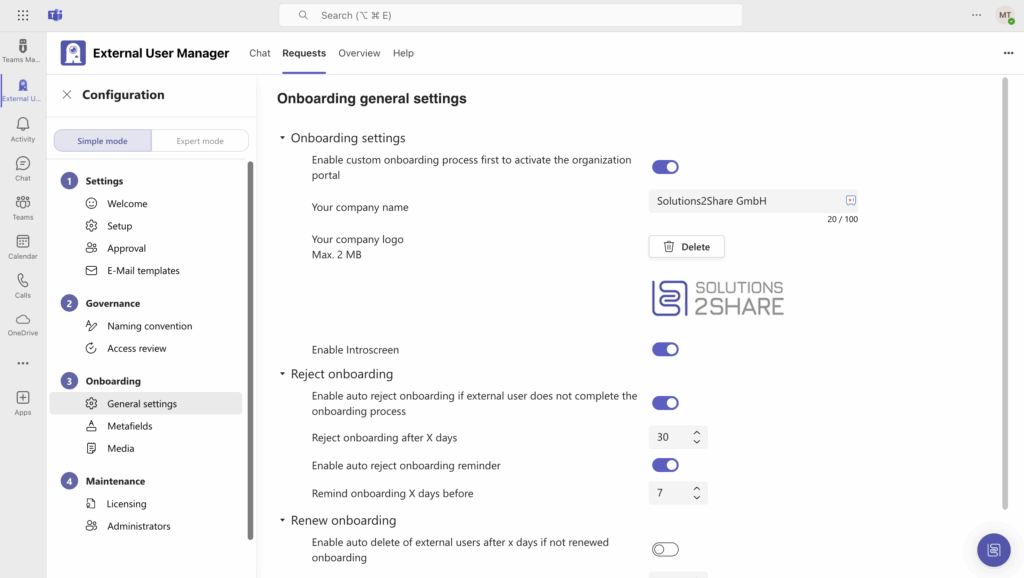Open the Naming convention settings

(x=149, y=326)
